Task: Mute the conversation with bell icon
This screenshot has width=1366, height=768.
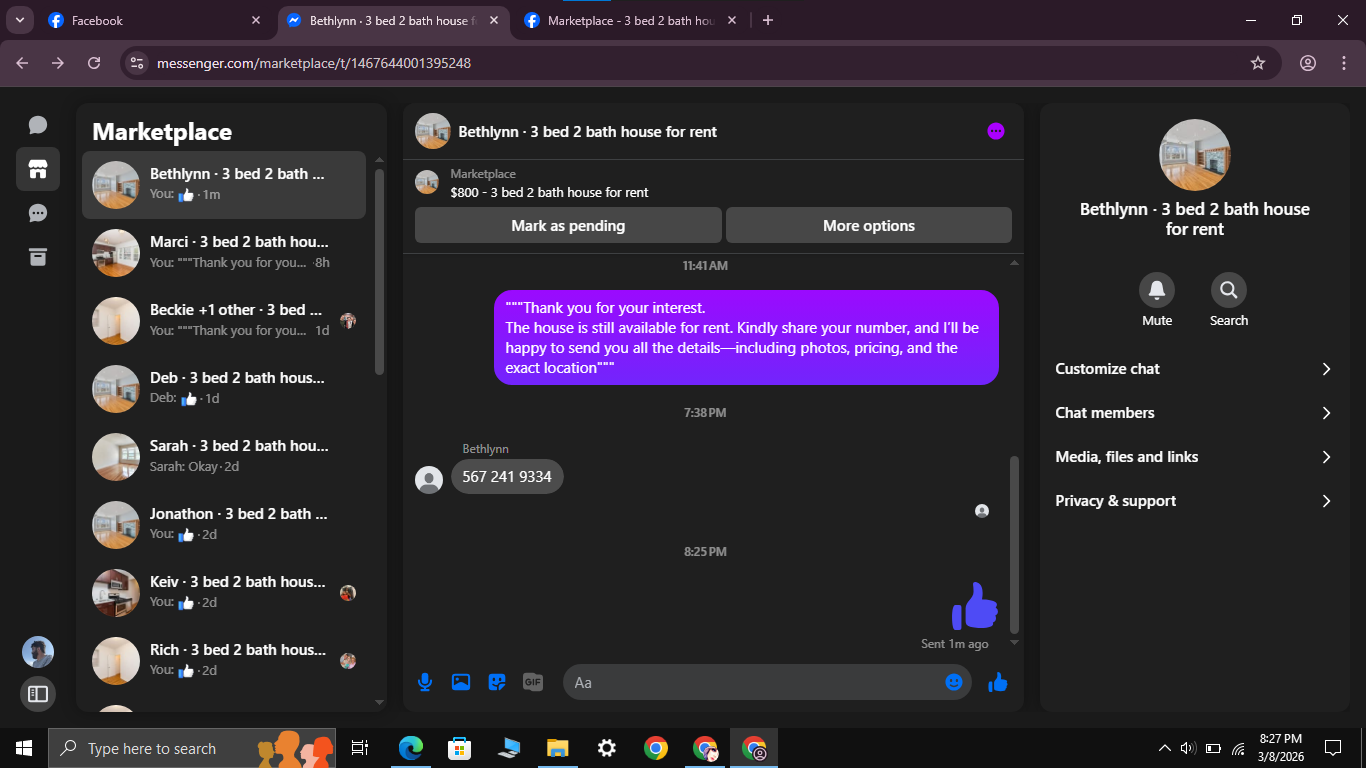Action: coord(1157,290)
